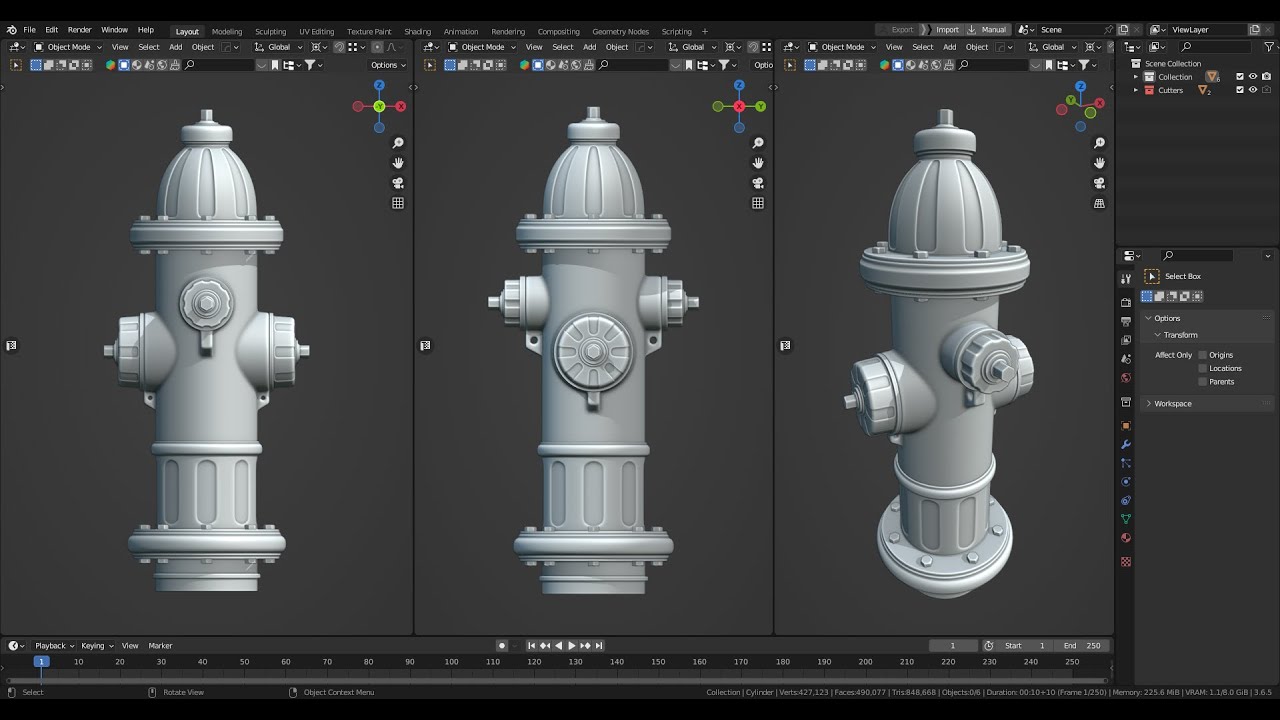This screenshot has width=1280, height=720.
Task: Hide the Cutters collection eye icon
Action: pos(1253,90)
